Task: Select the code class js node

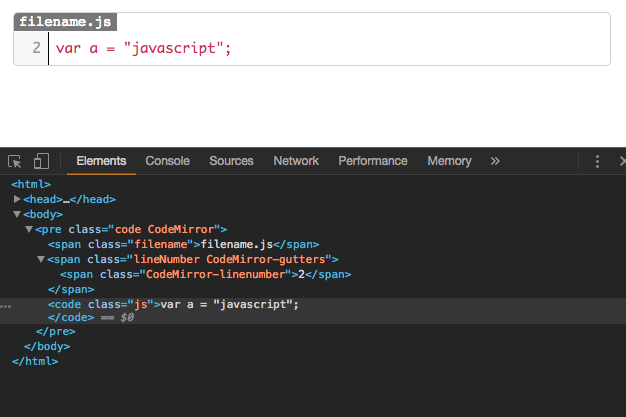Action: click(x=173, y=304)
